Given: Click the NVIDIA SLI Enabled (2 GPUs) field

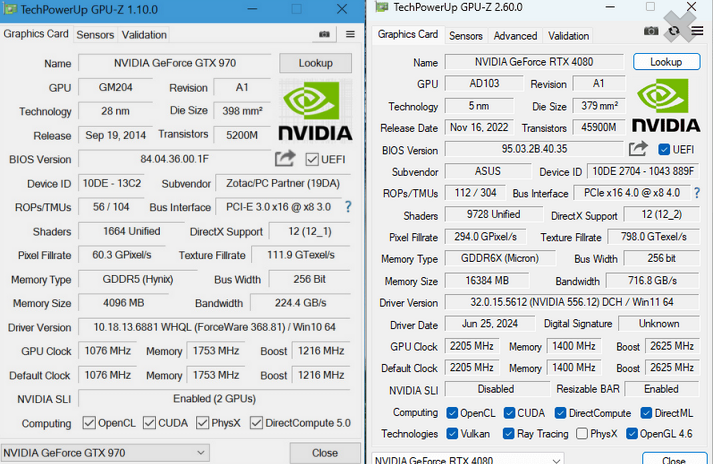Looking at the screenshot, I should (x=214, y=398).
